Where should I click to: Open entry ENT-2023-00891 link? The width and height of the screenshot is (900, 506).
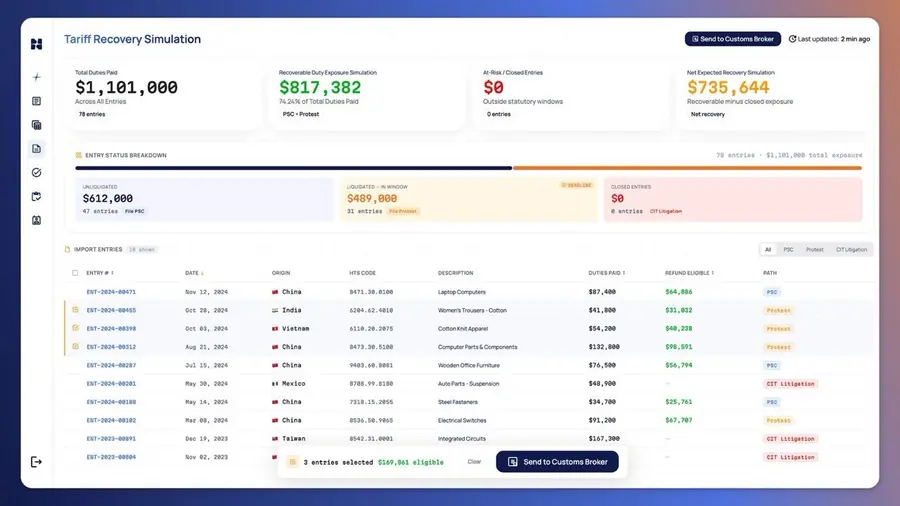tap(111, 439)
